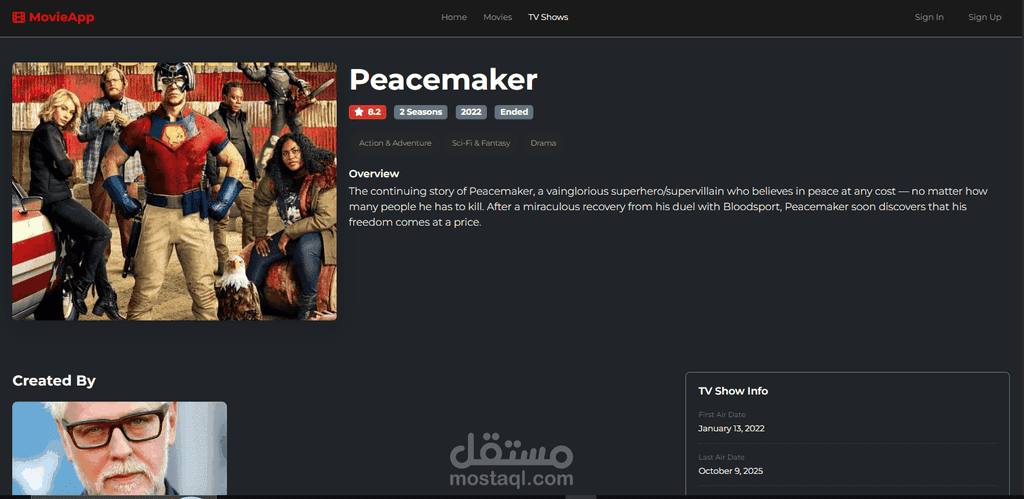Click the MovieApp brand name
1024x499 pixels.
tap(61, 17)
